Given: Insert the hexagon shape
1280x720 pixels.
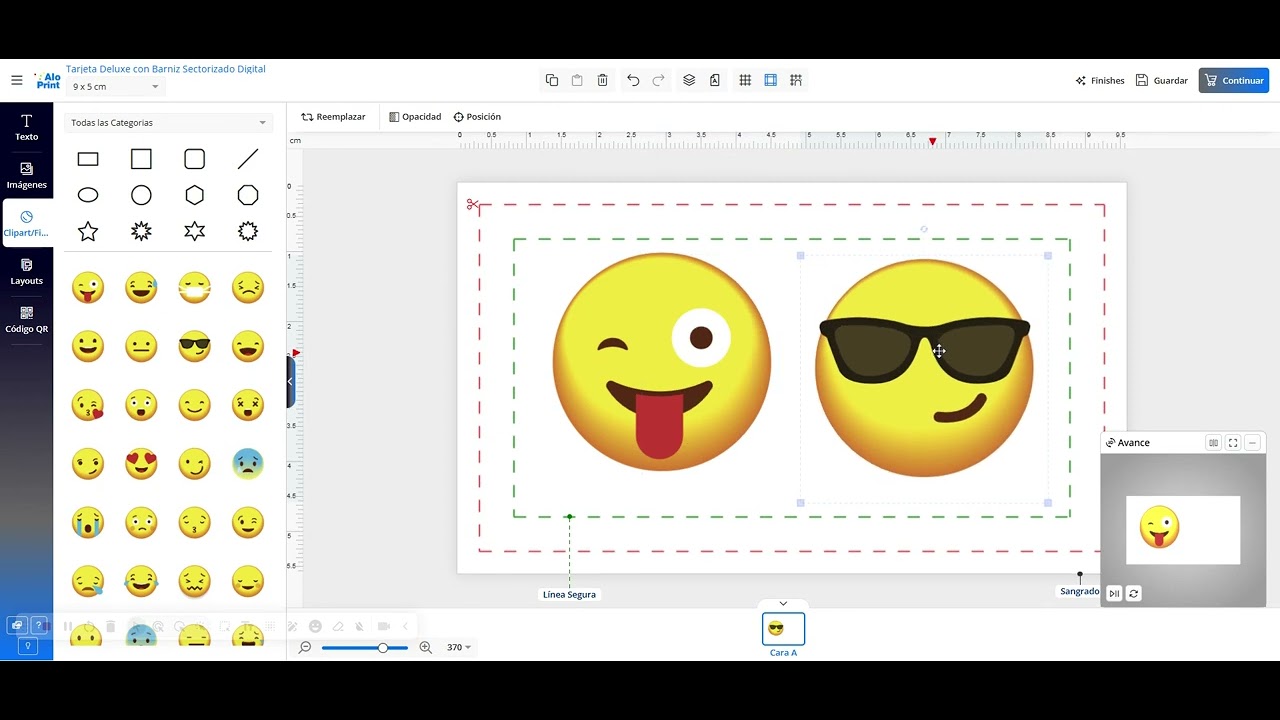Looking at the screenshot, I should click(195, 195).
